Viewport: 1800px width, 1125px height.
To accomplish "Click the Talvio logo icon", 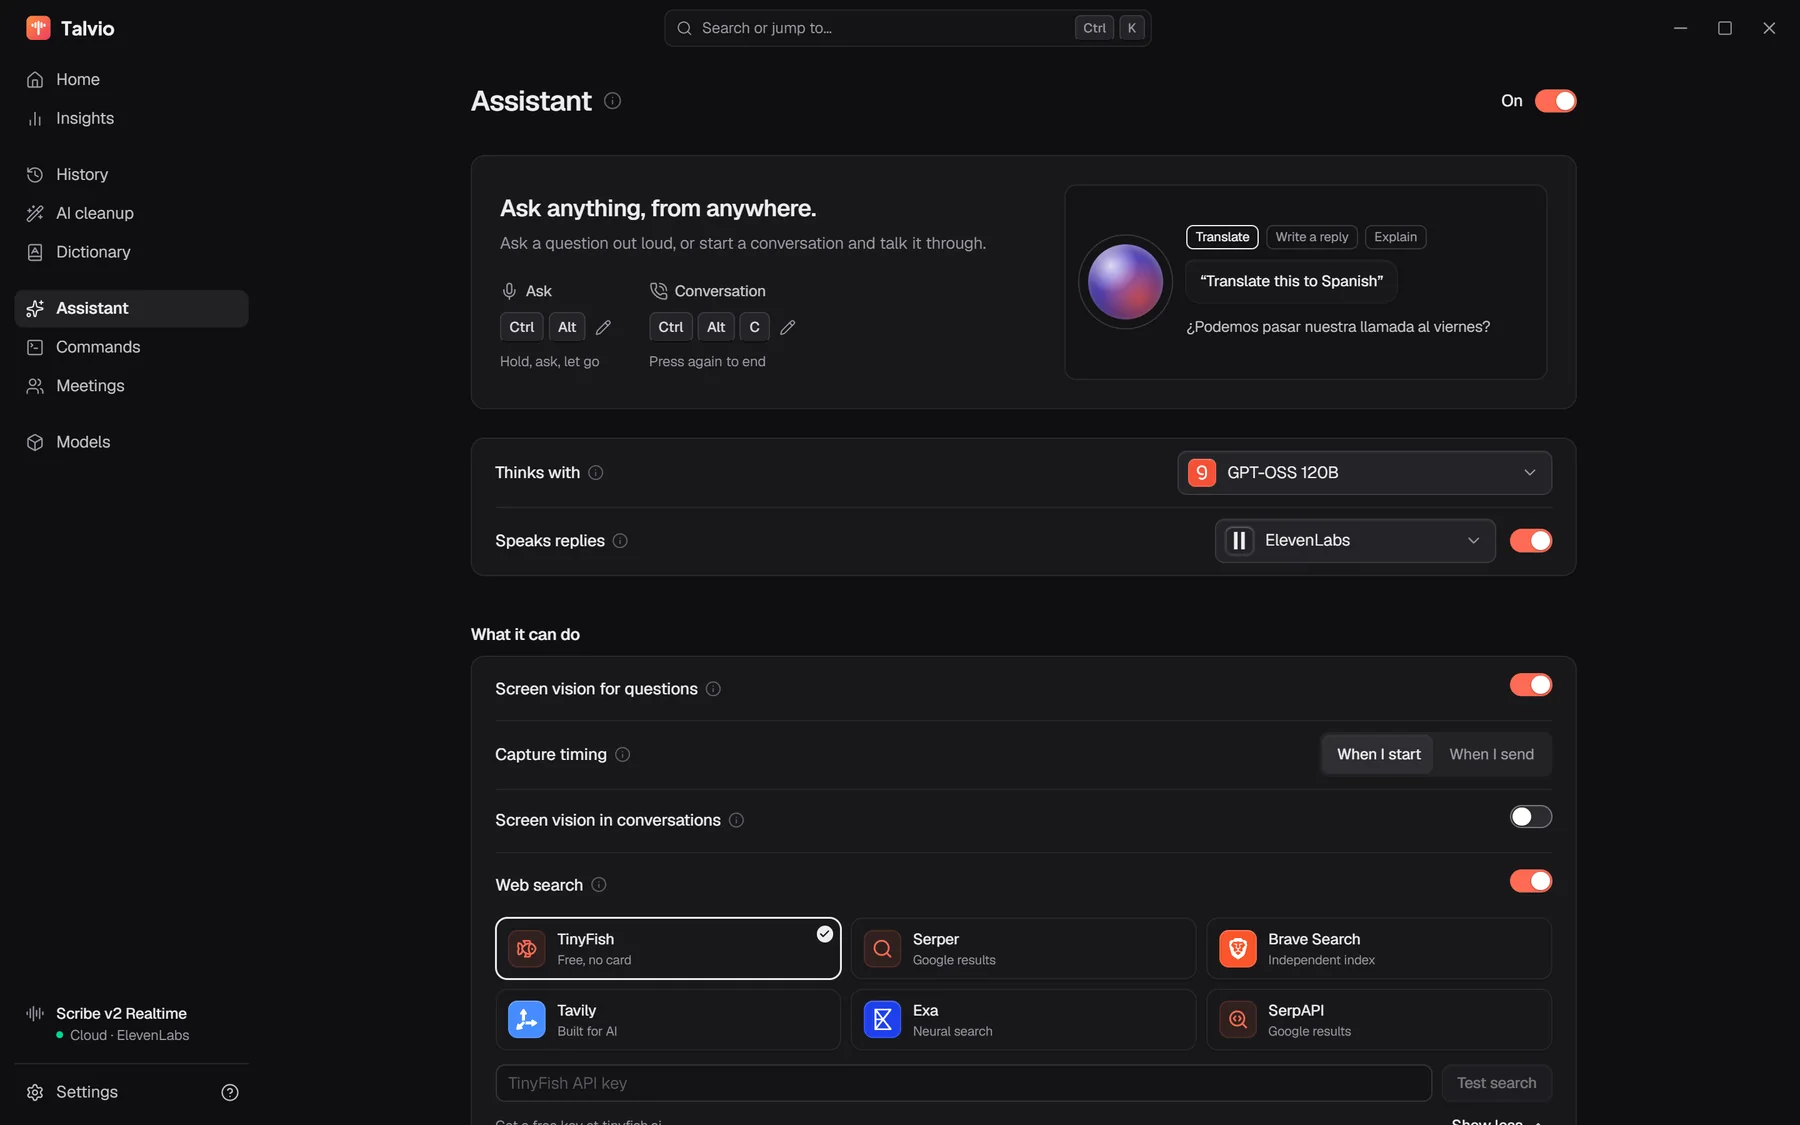I will tap(38, 28).
